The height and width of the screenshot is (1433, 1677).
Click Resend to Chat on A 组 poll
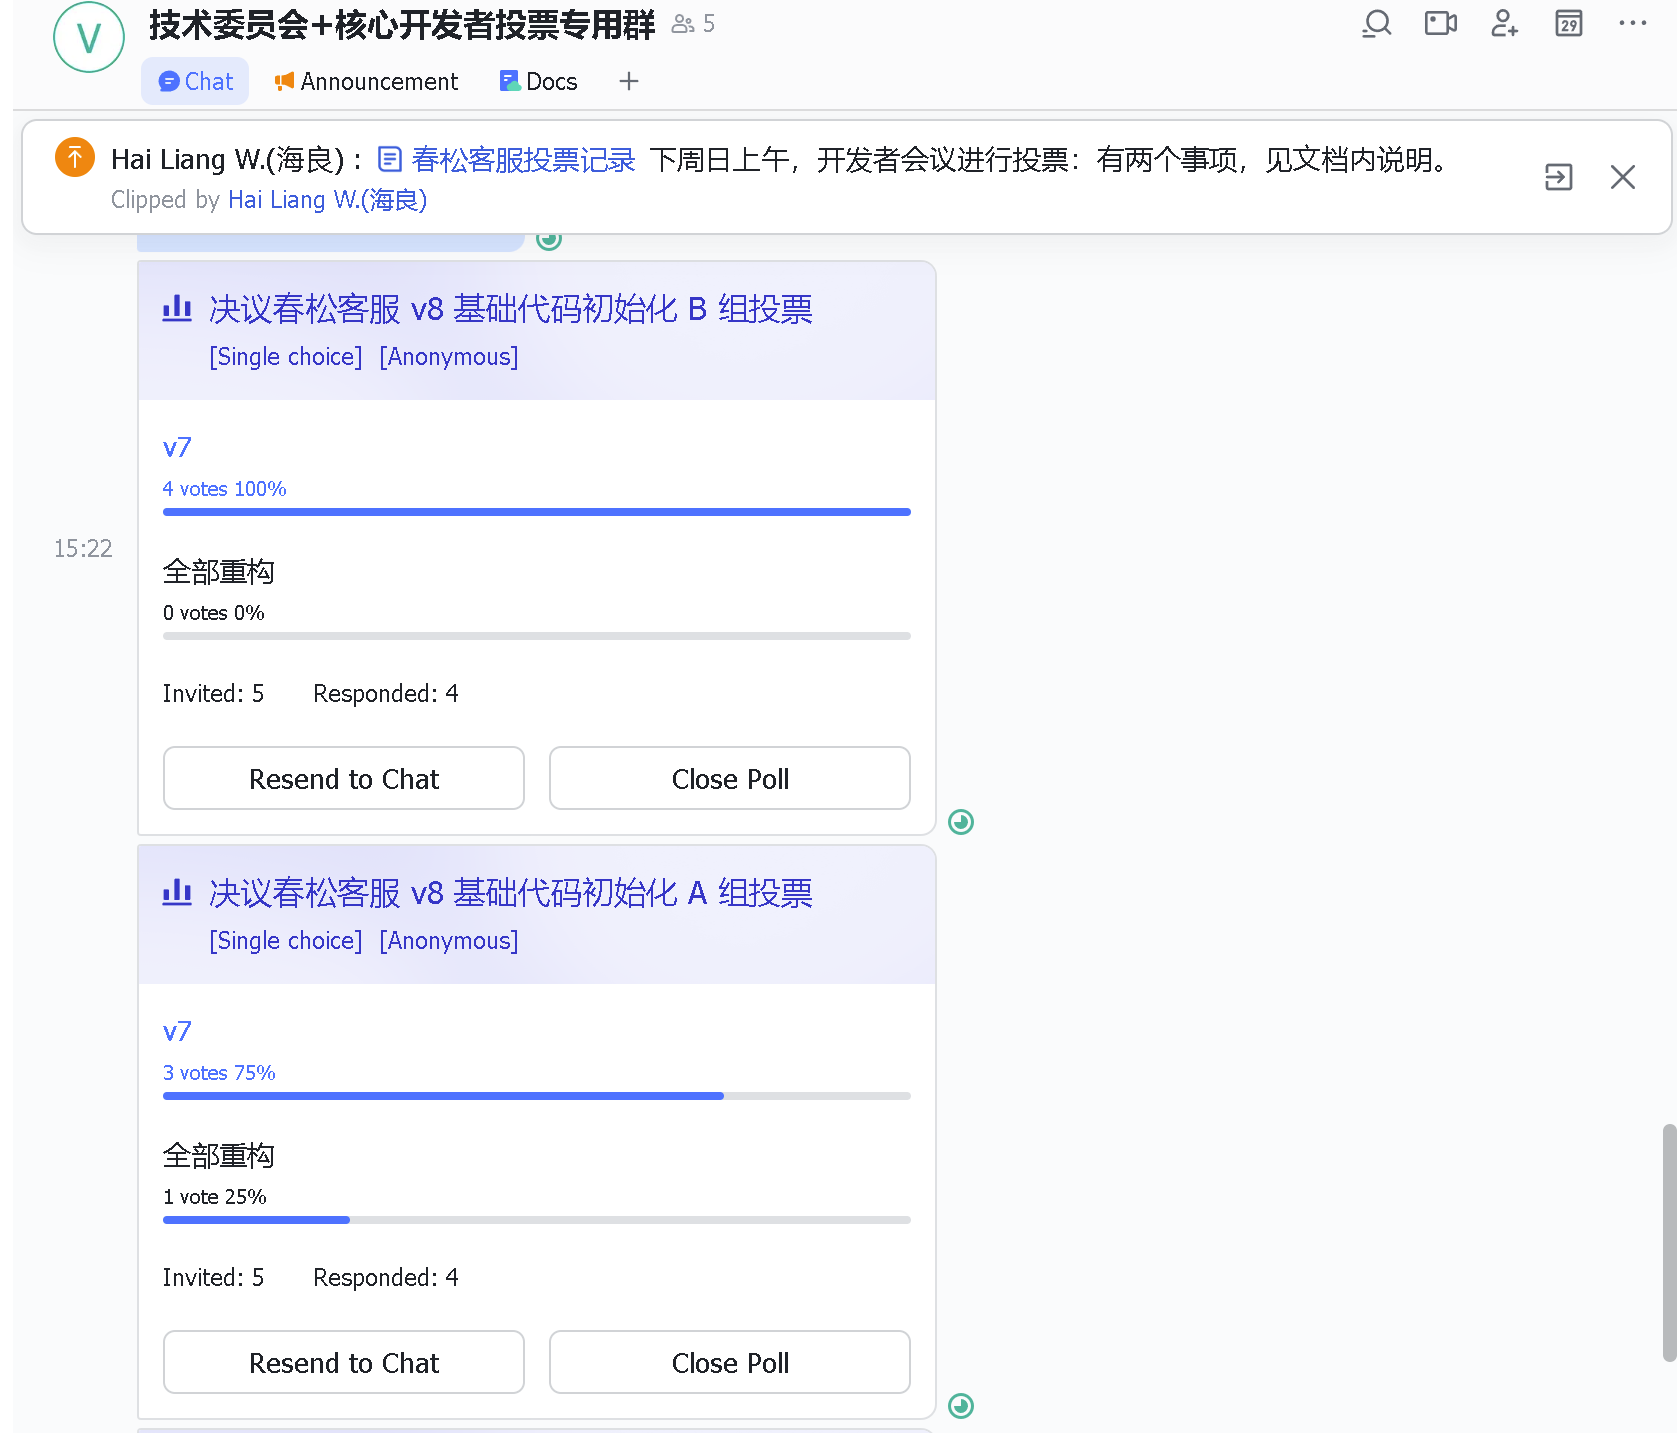(x=343, y=1362)
